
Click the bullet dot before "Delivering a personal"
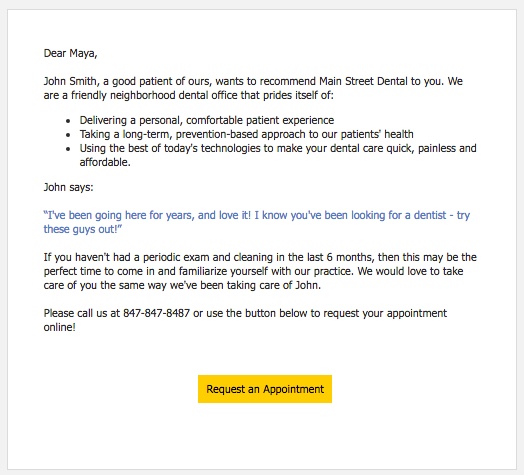click(68, 121)
